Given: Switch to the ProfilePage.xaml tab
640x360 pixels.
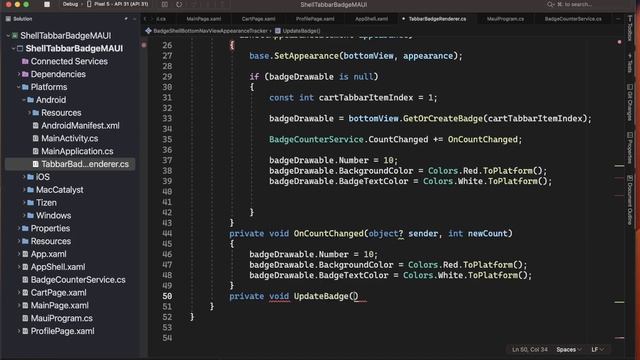Looking at the screenshot, I should pyautogui.click(x=315, y=19).
